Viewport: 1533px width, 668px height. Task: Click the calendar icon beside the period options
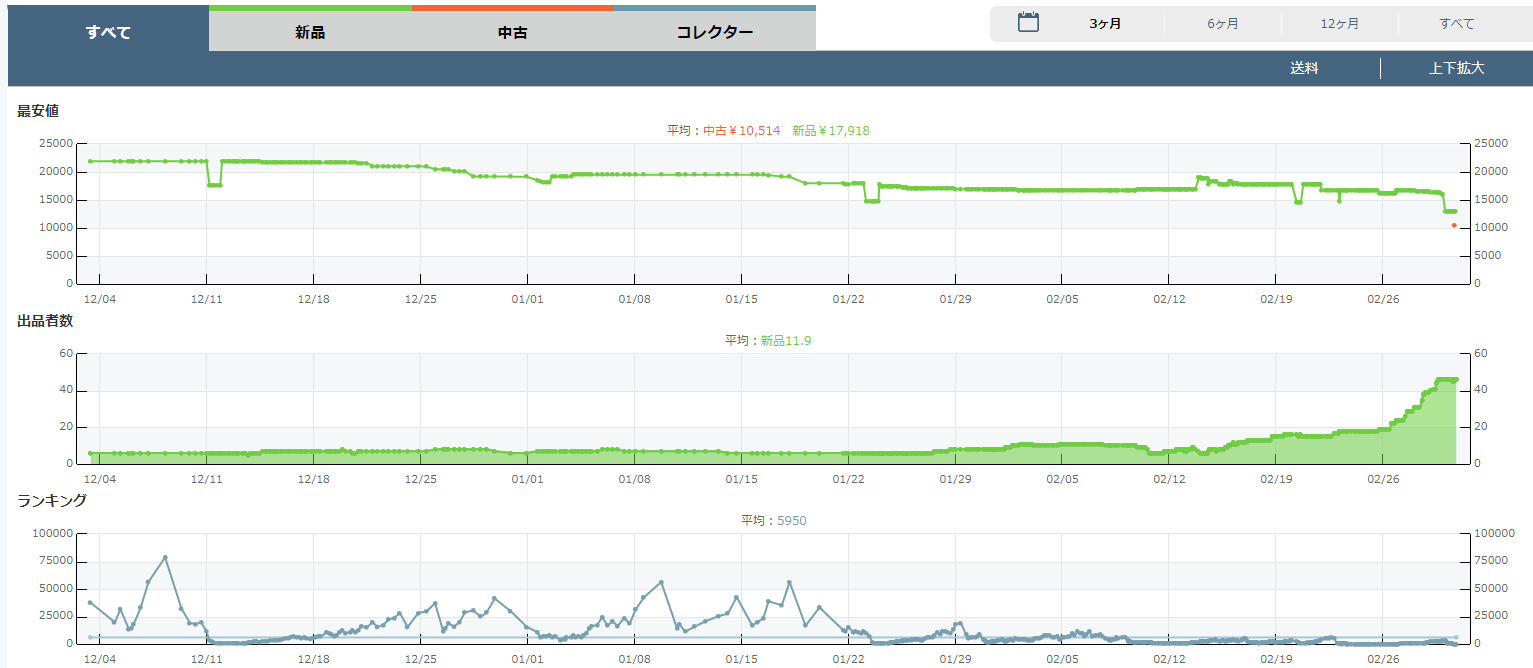pyautogui.click(x=1028, y=23)
